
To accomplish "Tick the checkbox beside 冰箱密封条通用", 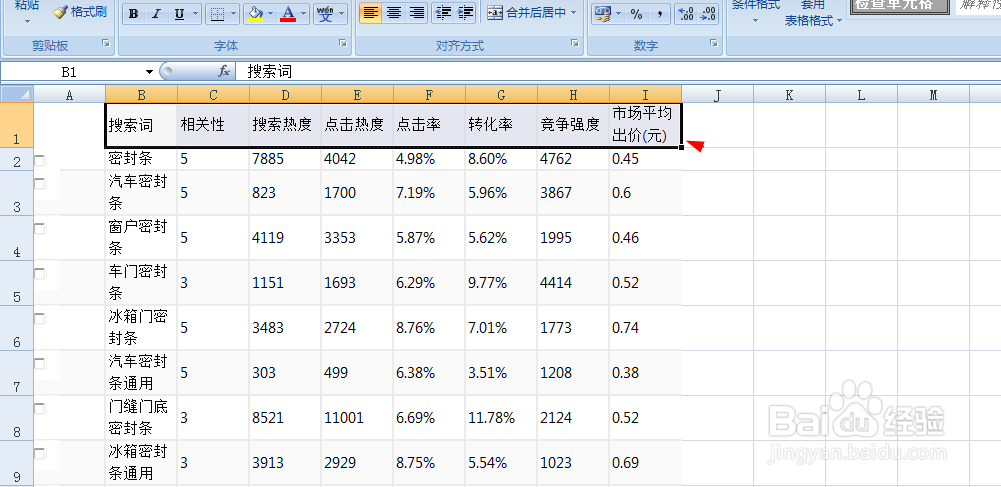I will 40,453.
